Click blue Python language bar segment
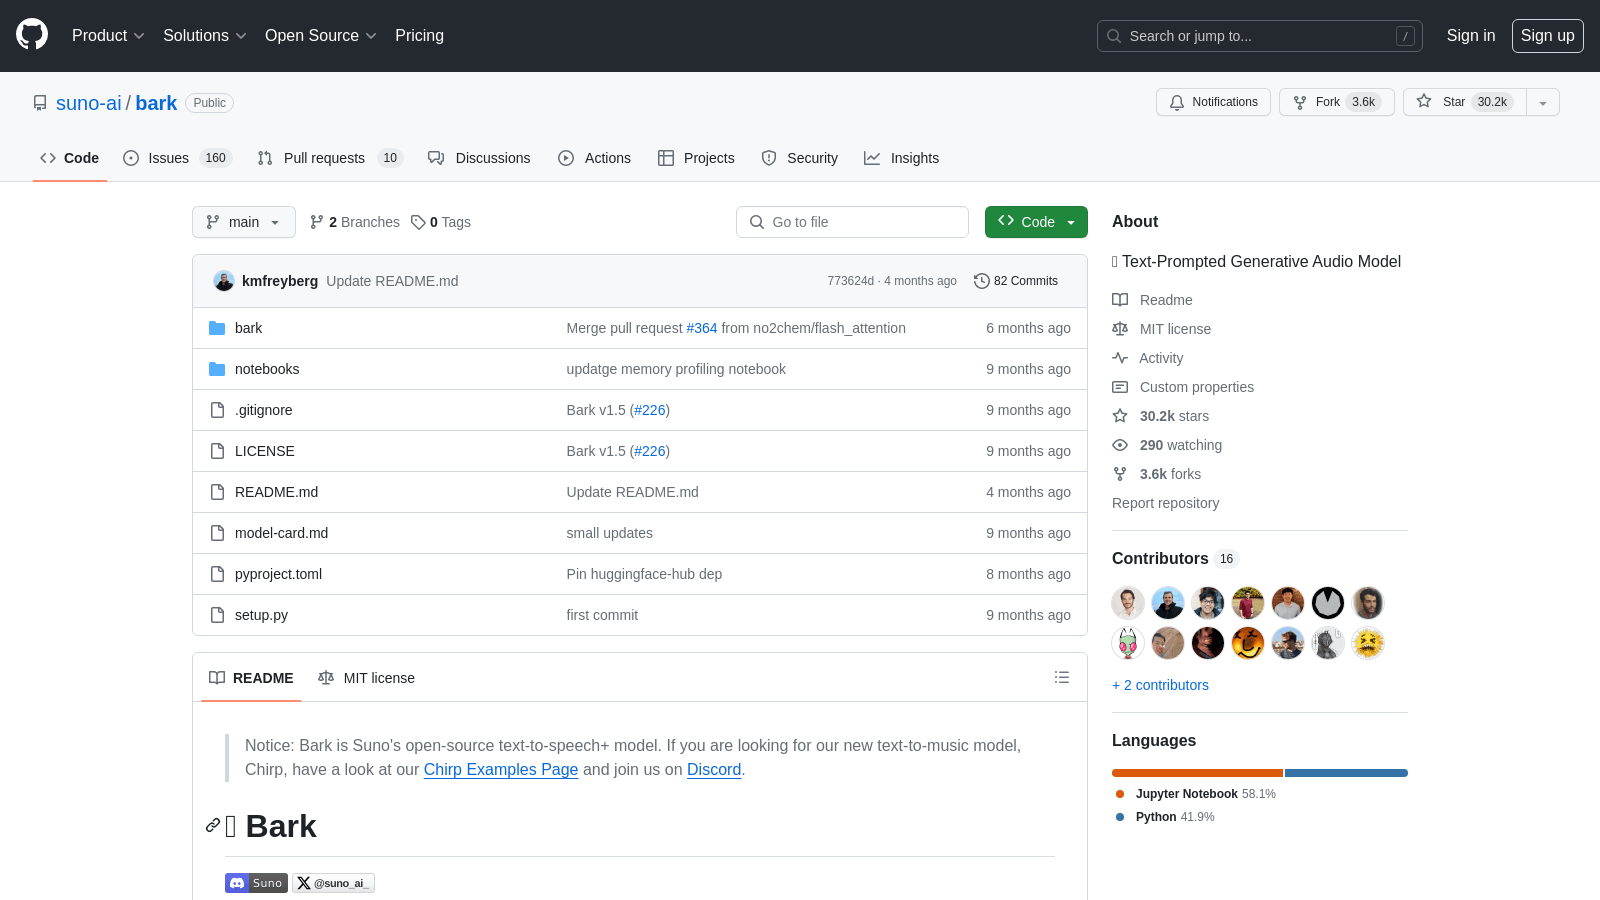This screenshot has height=900, width=1600. (1346, 773)
